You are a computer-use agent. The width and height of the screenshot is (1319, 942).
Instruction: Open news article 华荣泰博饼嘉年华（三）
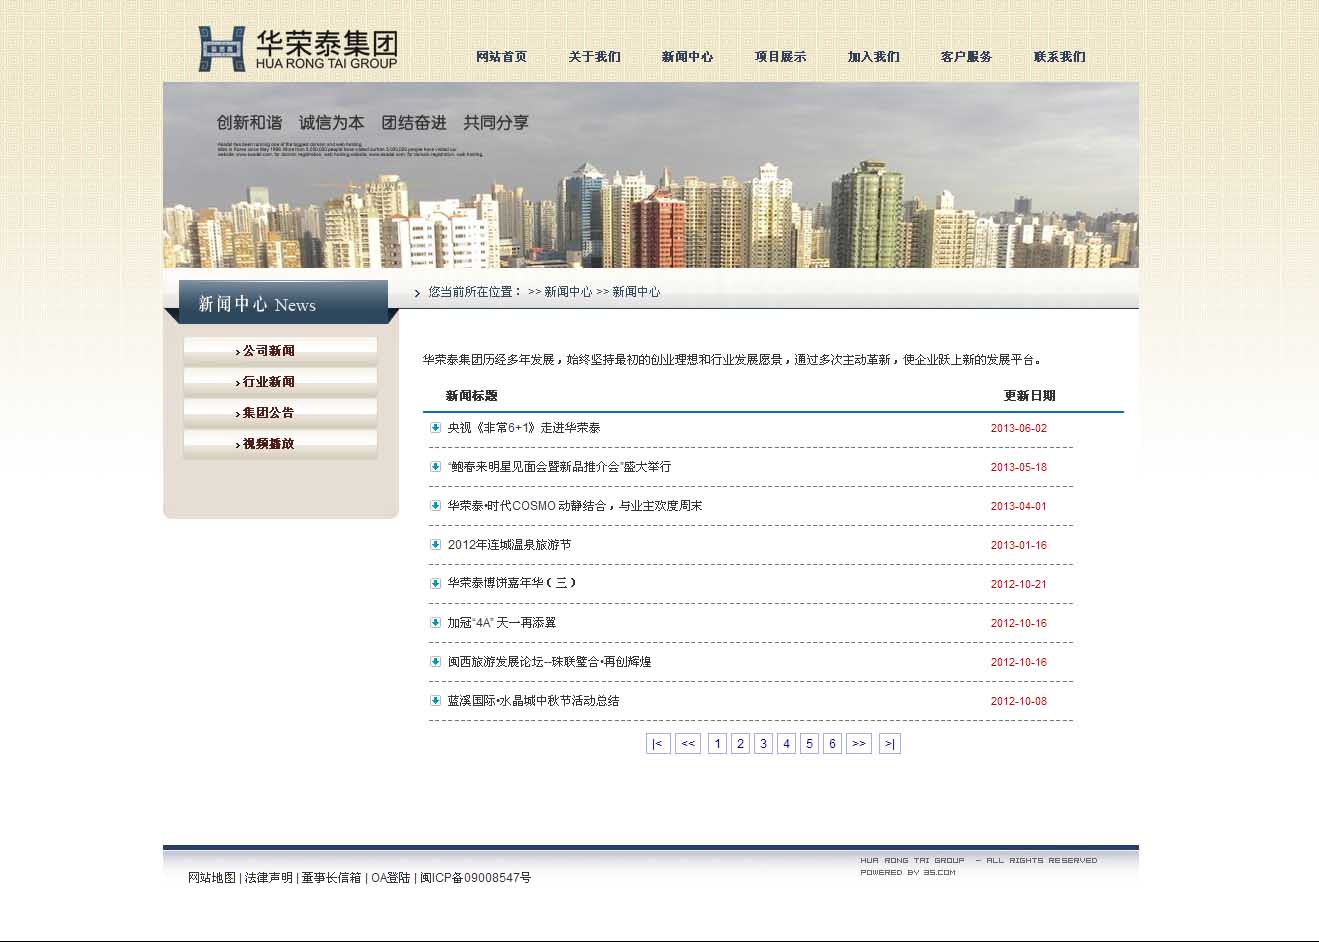(x=512, y=584)
